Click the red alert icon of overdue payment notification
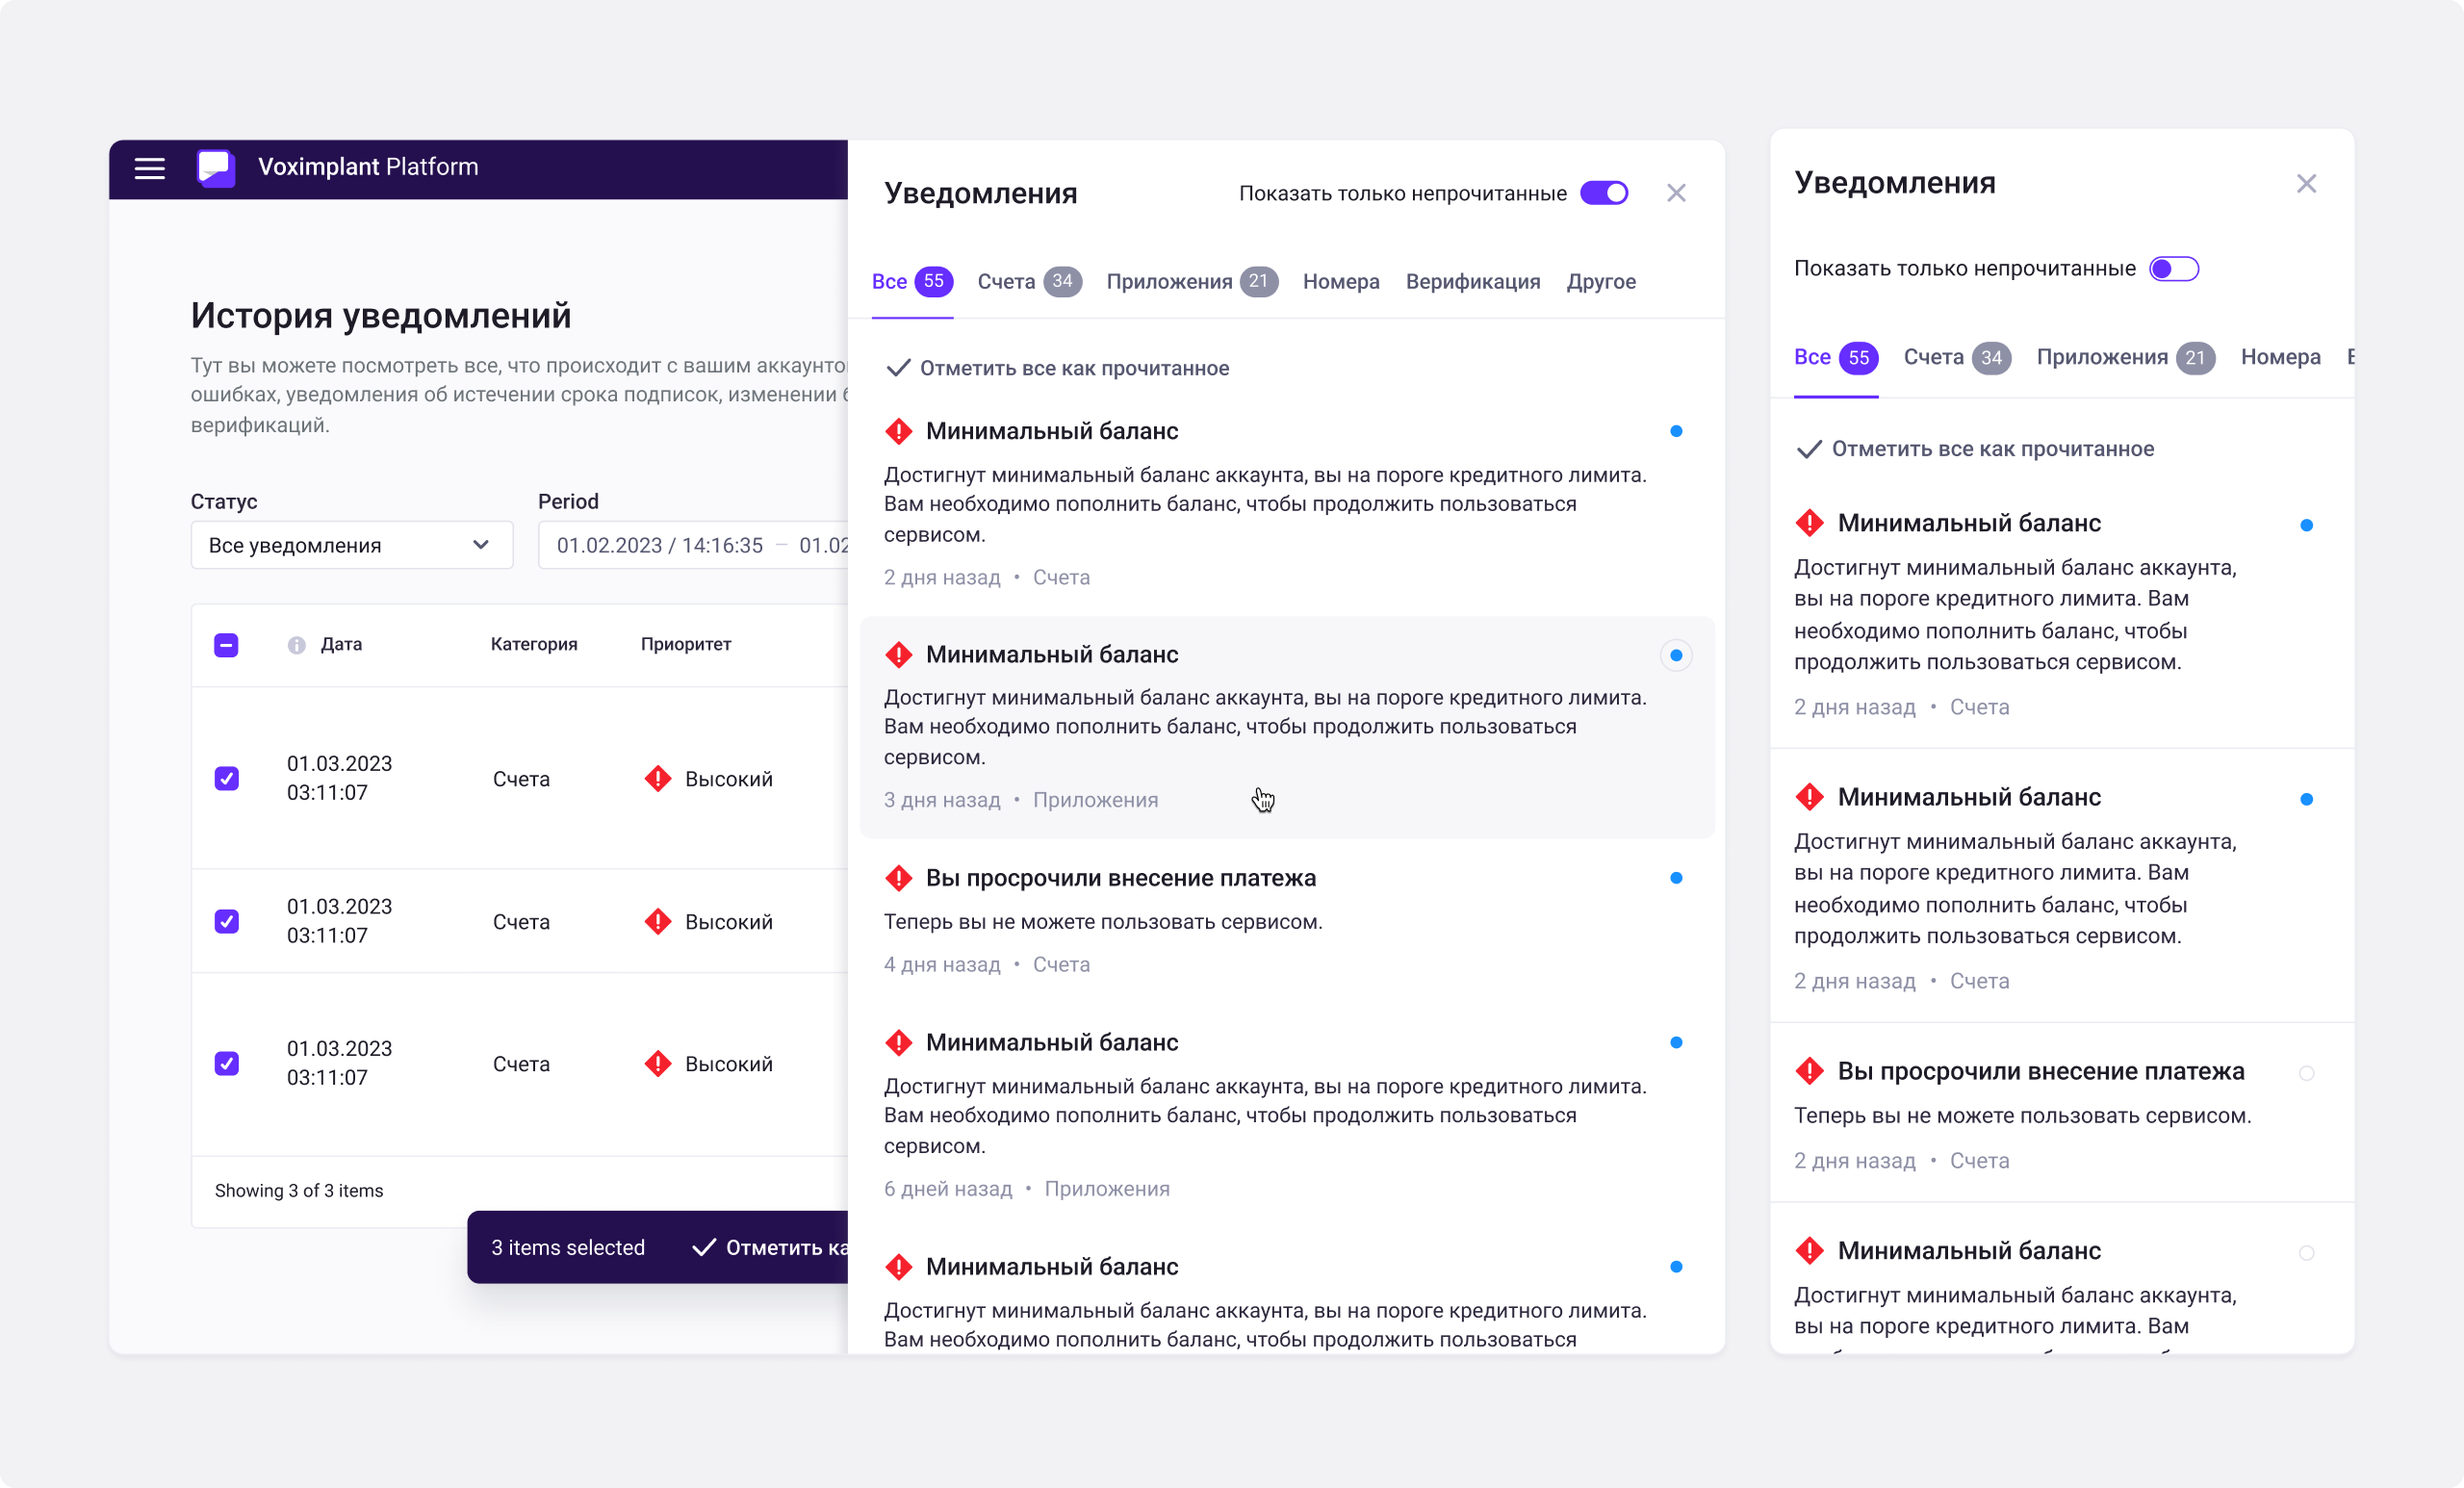 (x=899, y=878)
